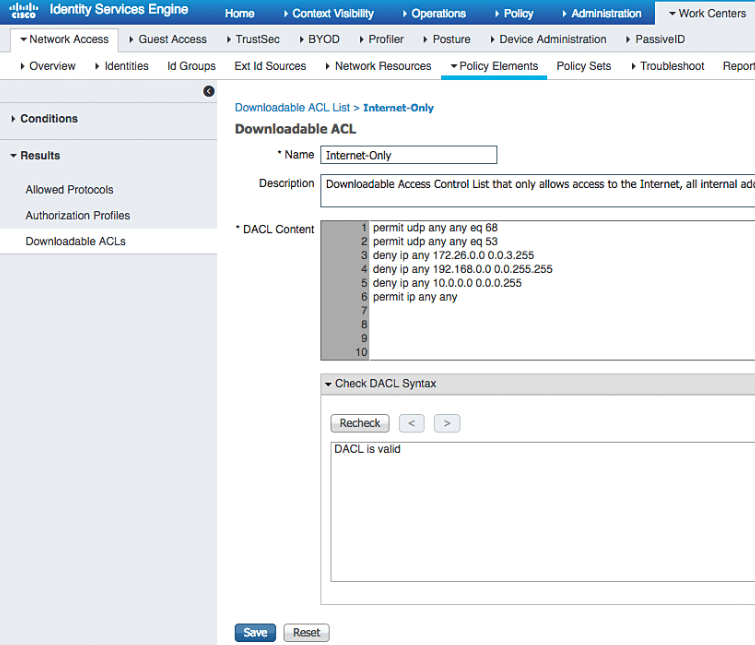Click DACL line 'permit udp any any eq 68'
This screenshot has height=645, width=755.
(x=435, y=228)
